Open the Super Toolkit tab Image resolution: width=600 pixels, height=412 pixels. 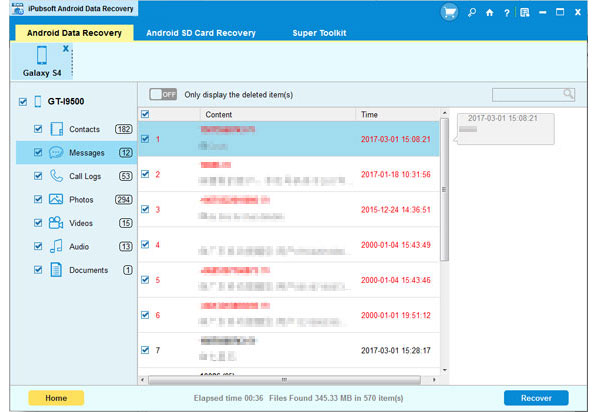point(320,33)
